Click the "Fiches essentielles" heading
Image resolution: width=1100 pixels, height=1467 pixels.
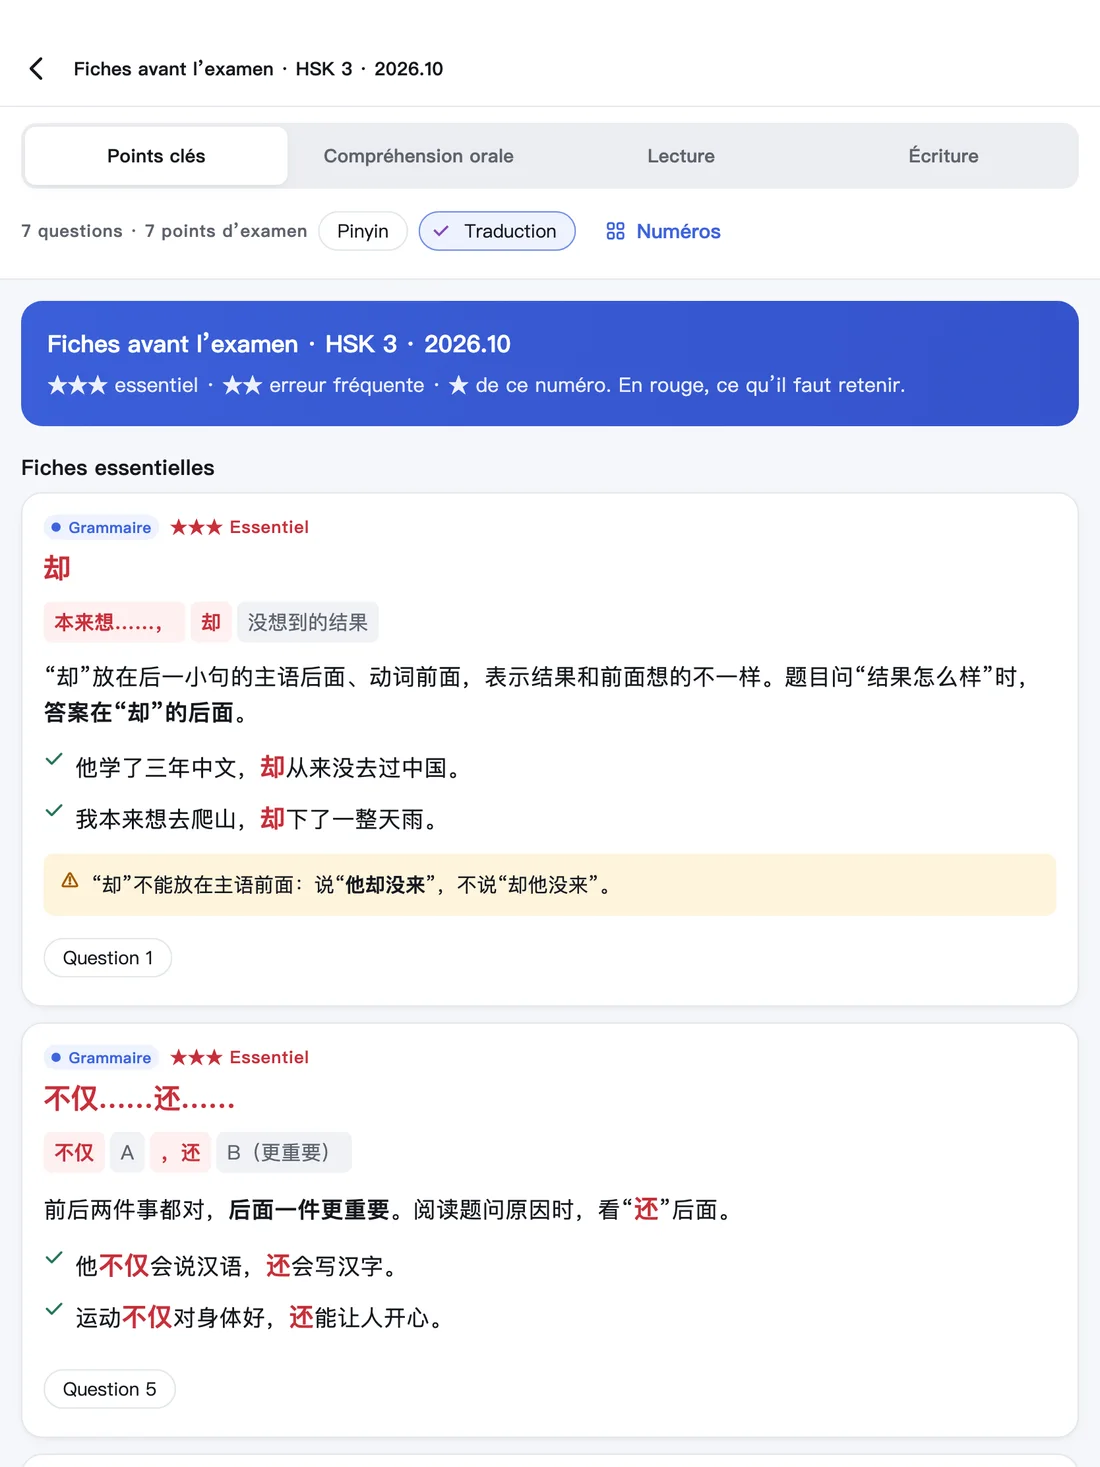pos(118,468)
